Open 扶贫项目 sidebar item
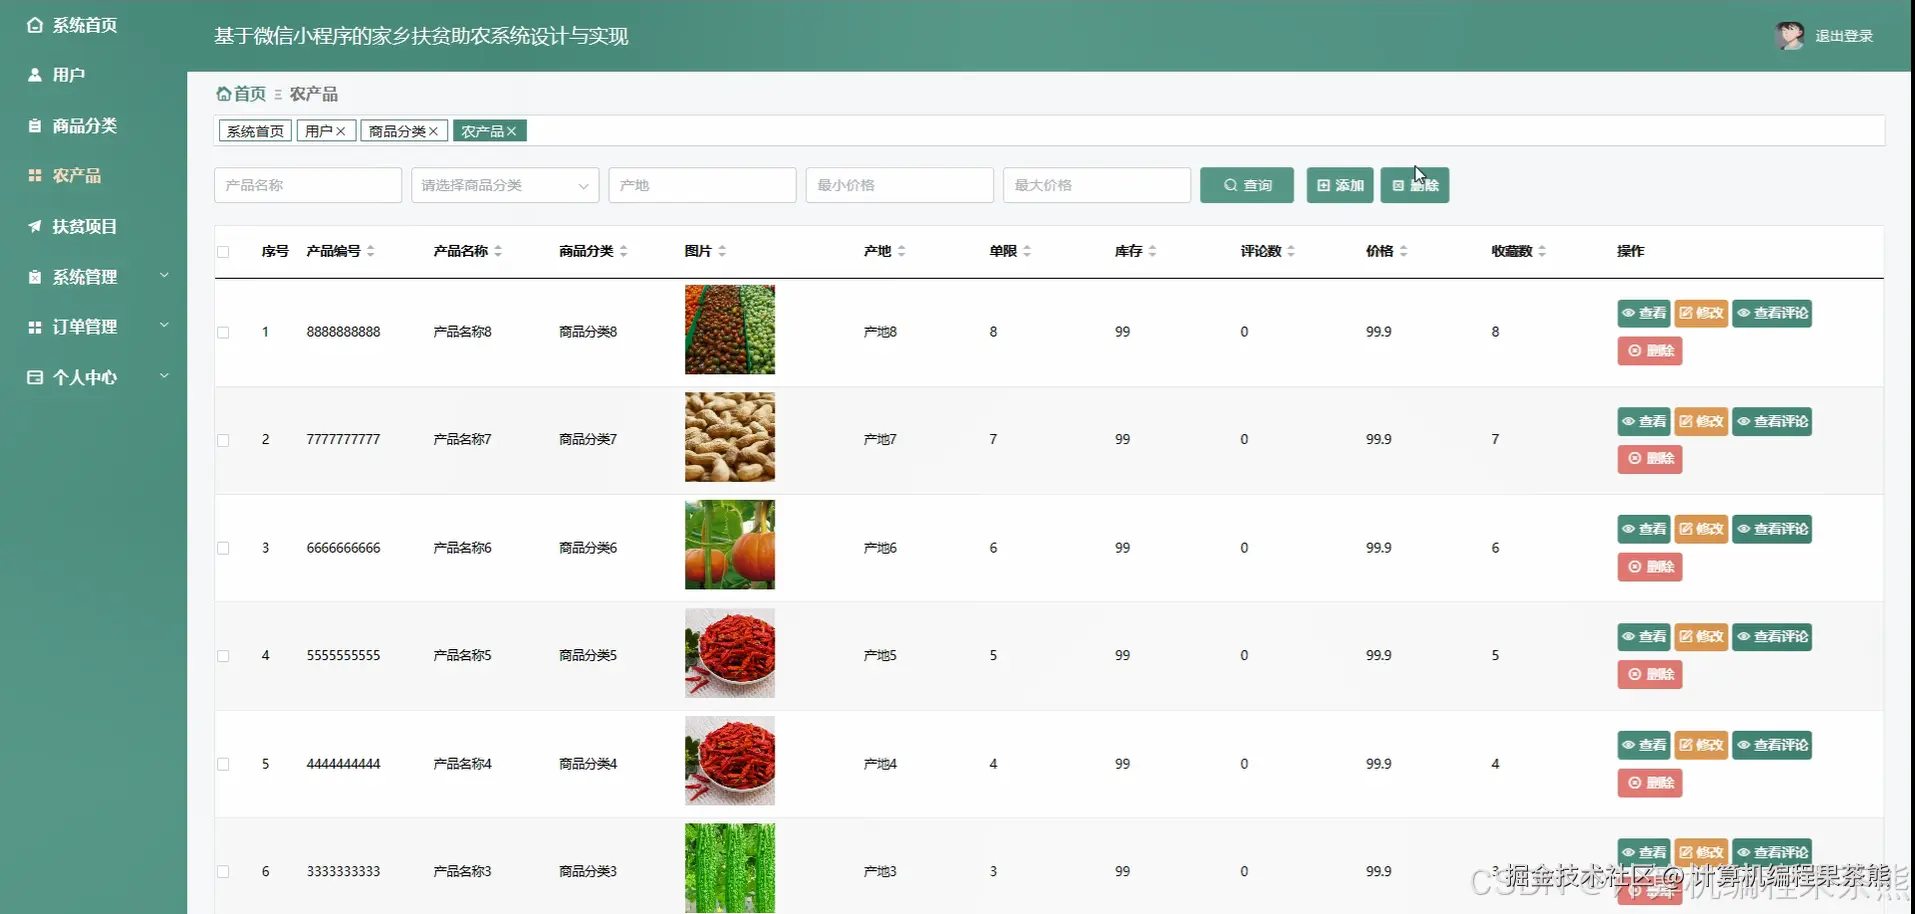The image size is (1915, 914). tap(72, 227)
